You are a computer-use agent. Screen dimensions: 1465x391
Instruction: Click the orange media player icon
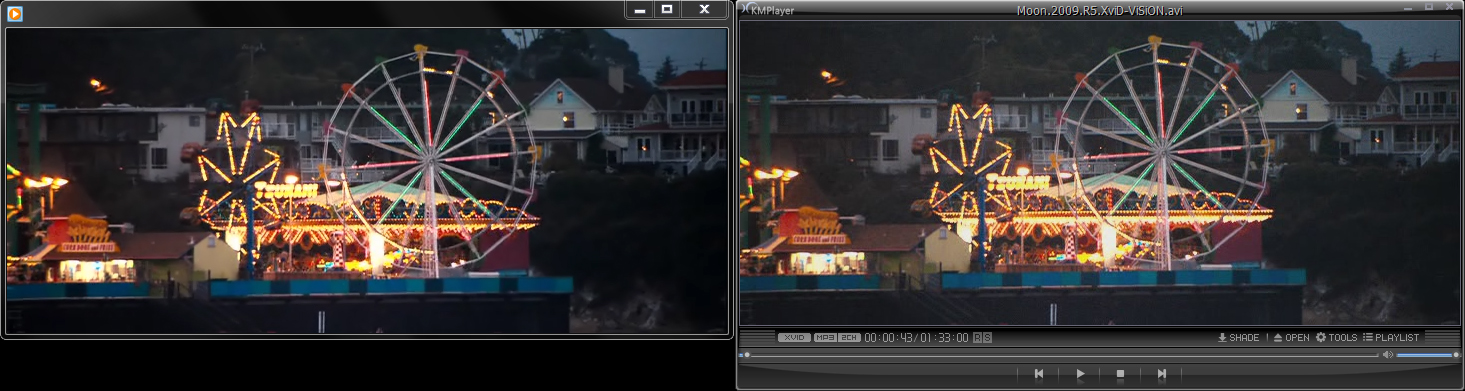tap(15, 13)
